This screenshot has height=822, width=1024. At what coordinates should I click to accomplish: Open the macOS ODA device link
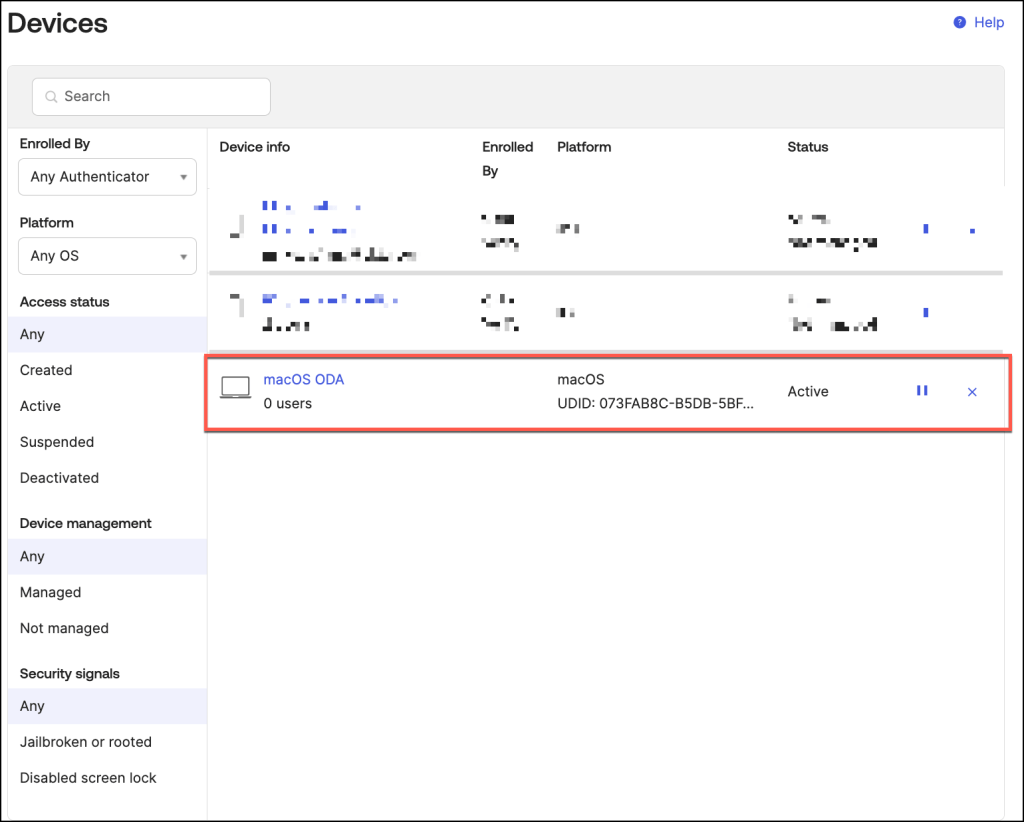click(303, 379)
